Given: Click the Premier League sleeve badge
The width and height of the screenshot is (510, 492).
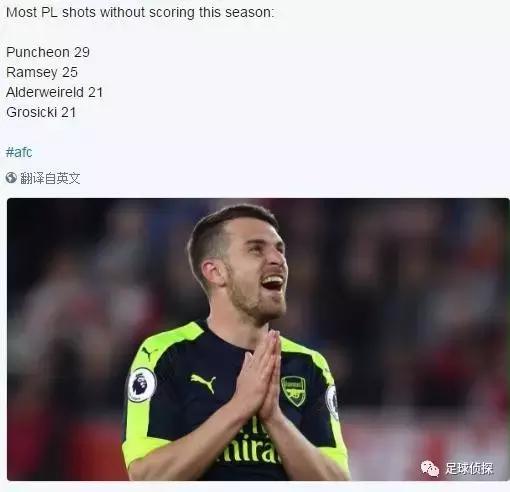Looking at the screenshot, I should click(142, 385).
